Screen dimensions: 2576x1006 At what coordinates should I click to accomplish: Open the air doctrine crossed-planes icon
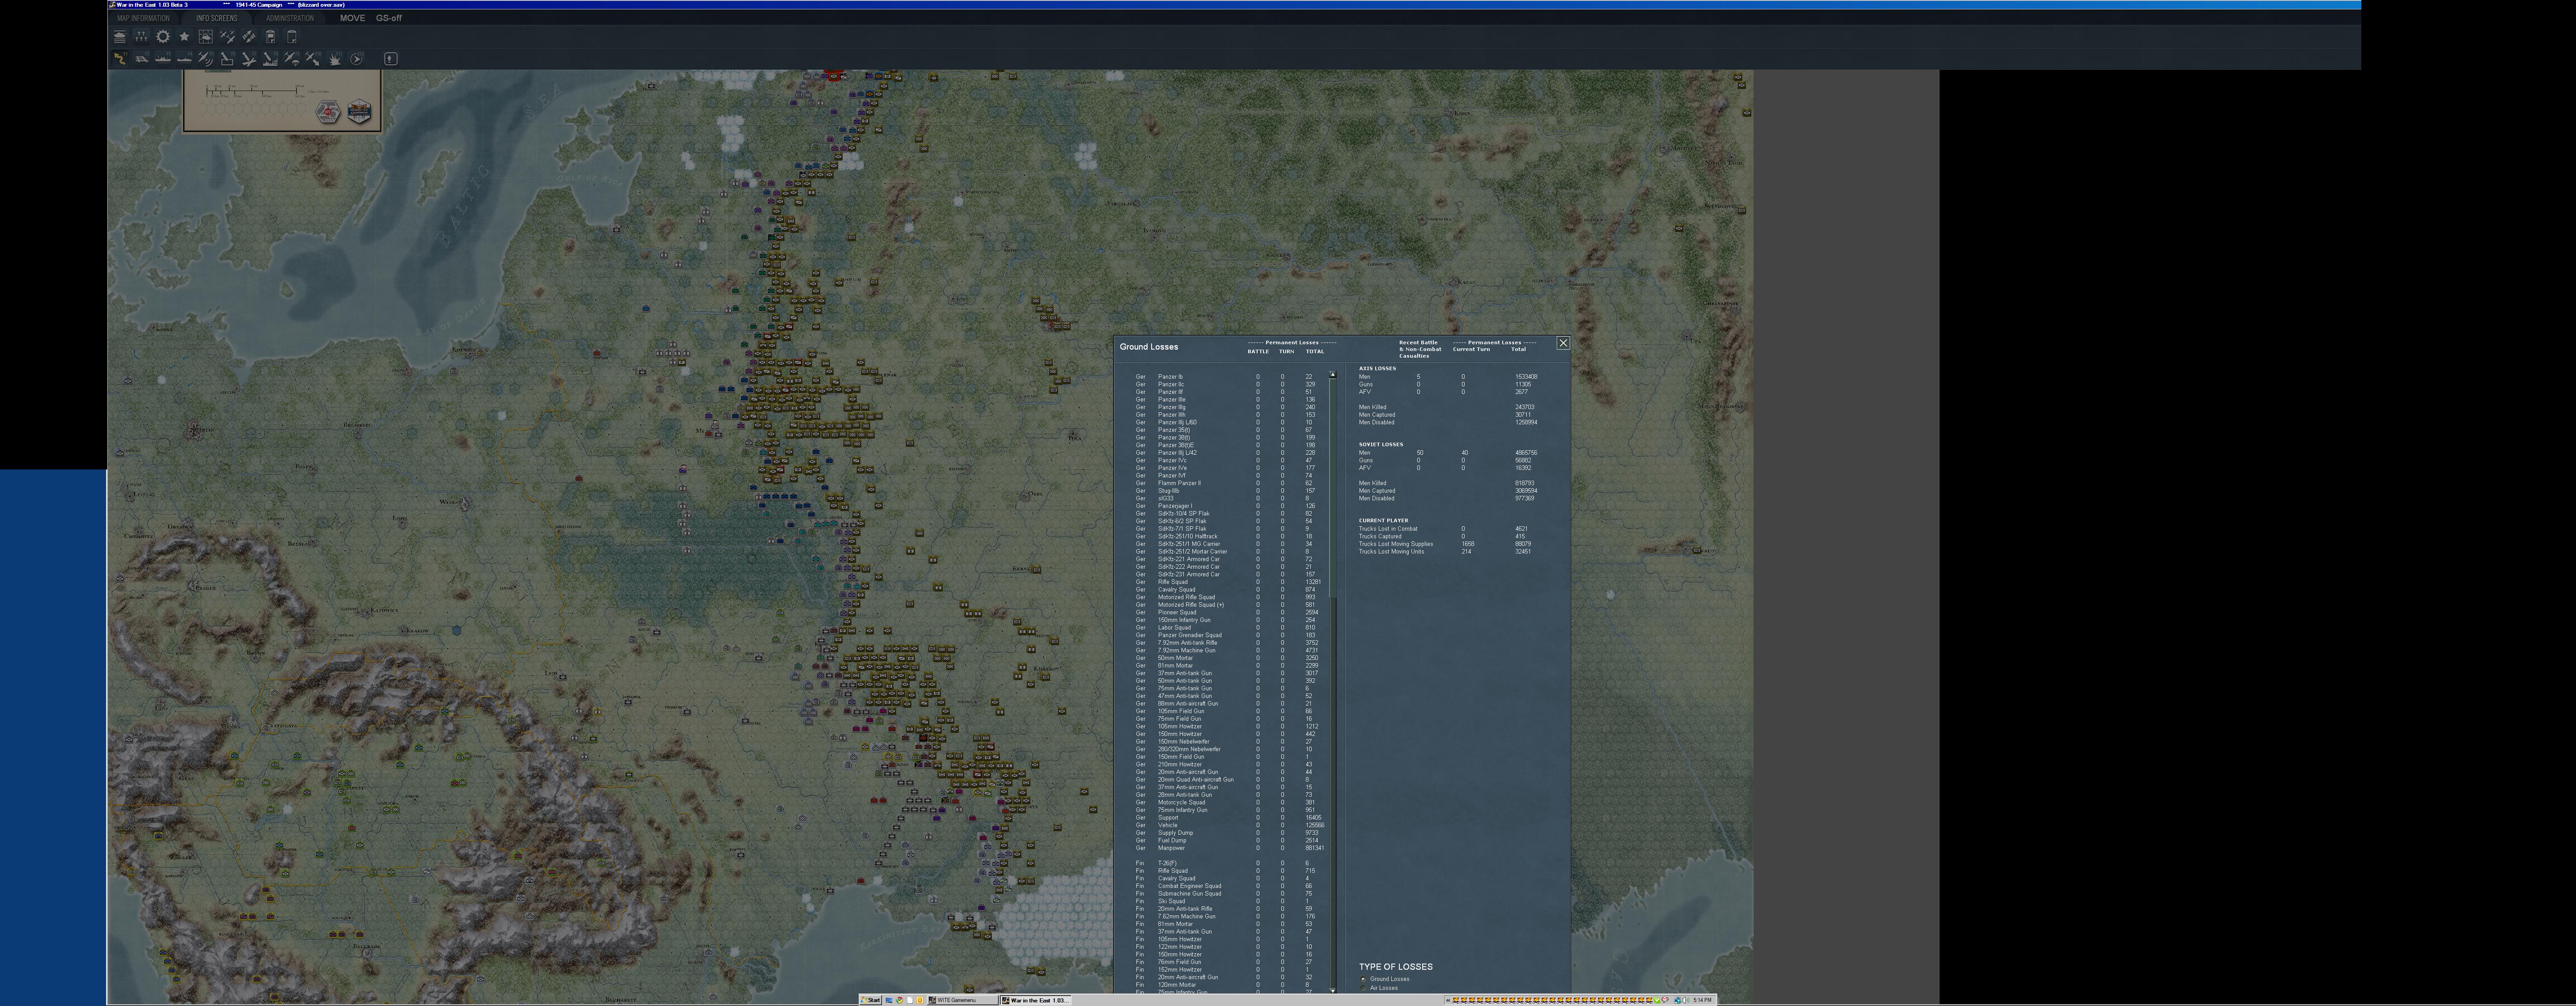pos(227,37)
